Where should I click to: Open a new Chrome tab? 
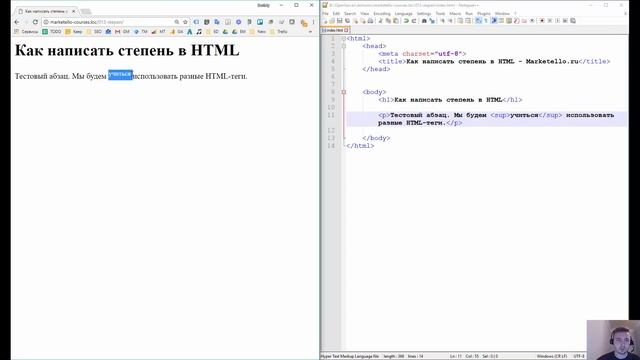(x=85, y=11)
